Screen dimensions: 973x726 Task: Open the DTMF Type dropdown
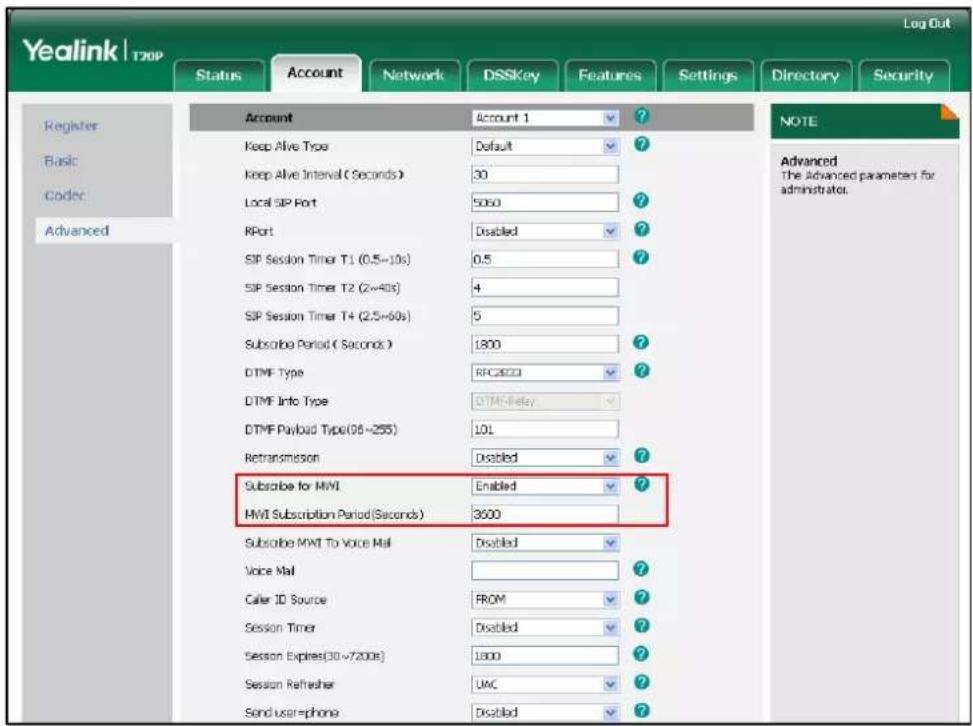coord(545,373)
